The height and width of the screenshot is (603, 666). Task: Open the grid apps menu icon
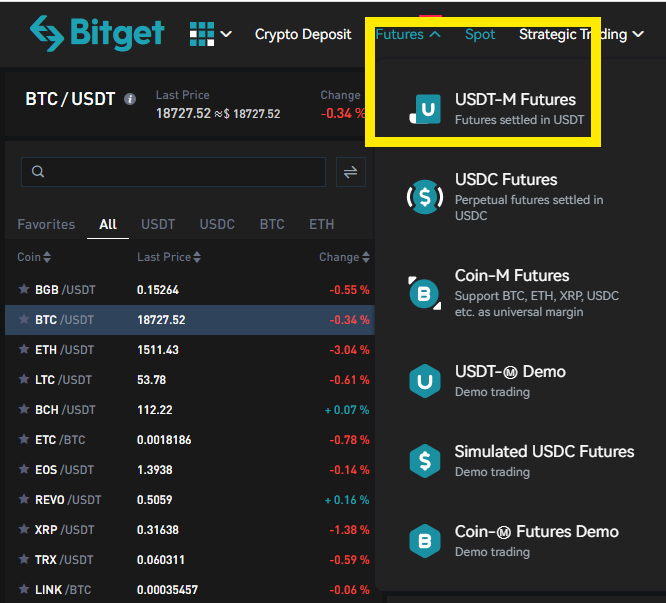202,34
